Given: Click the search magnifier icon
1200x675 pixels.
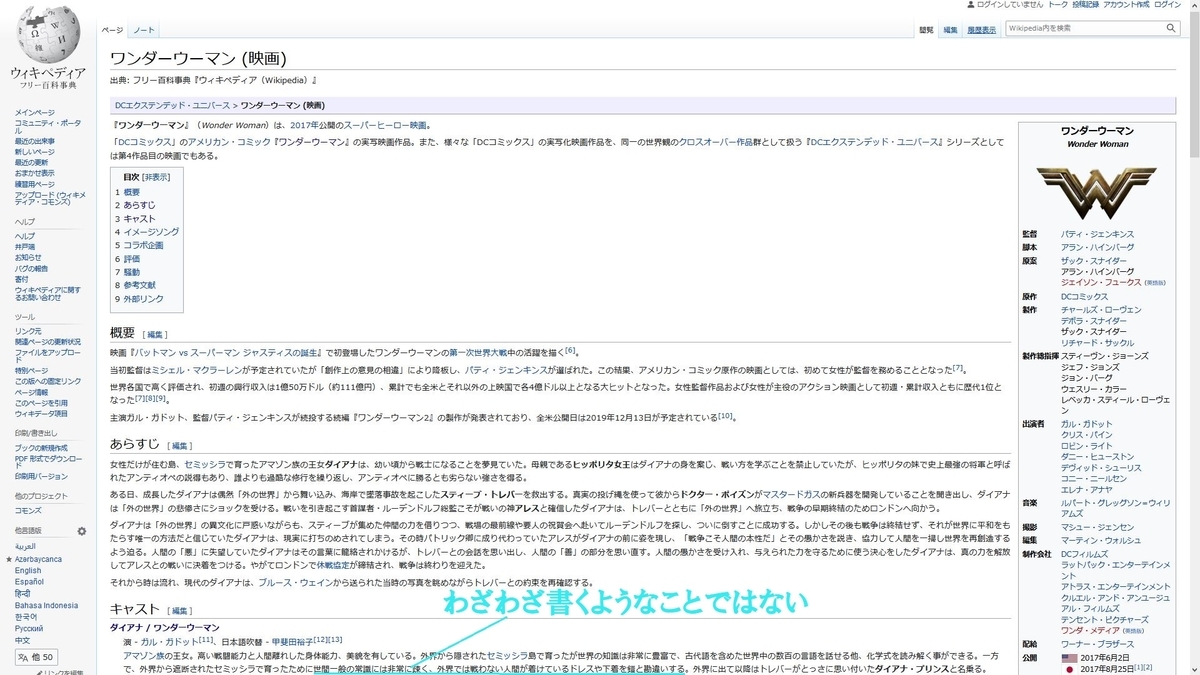Looking at the screenshot, I should 1172,28.
